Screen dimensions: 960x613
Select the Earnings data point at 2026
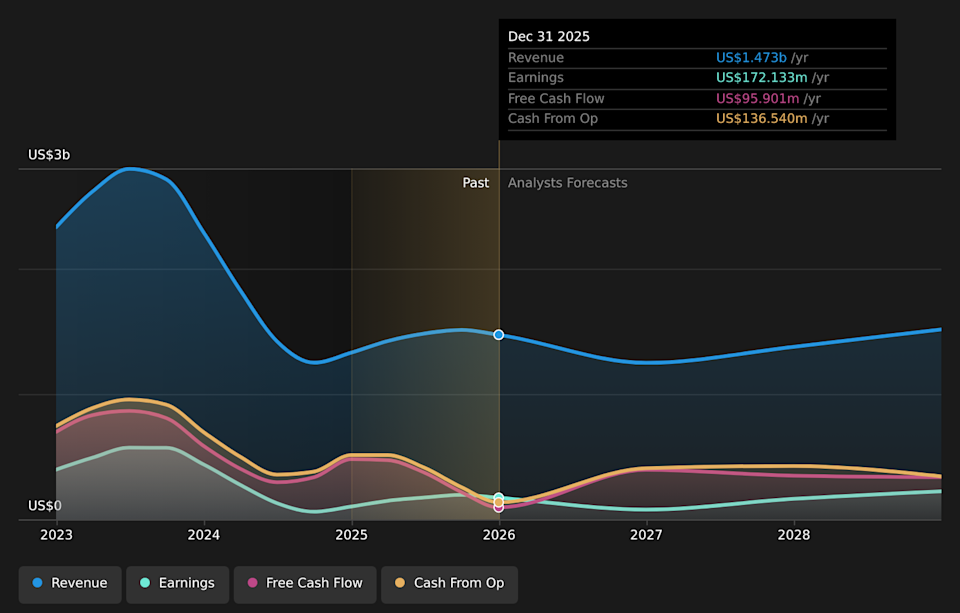point(499,497)
